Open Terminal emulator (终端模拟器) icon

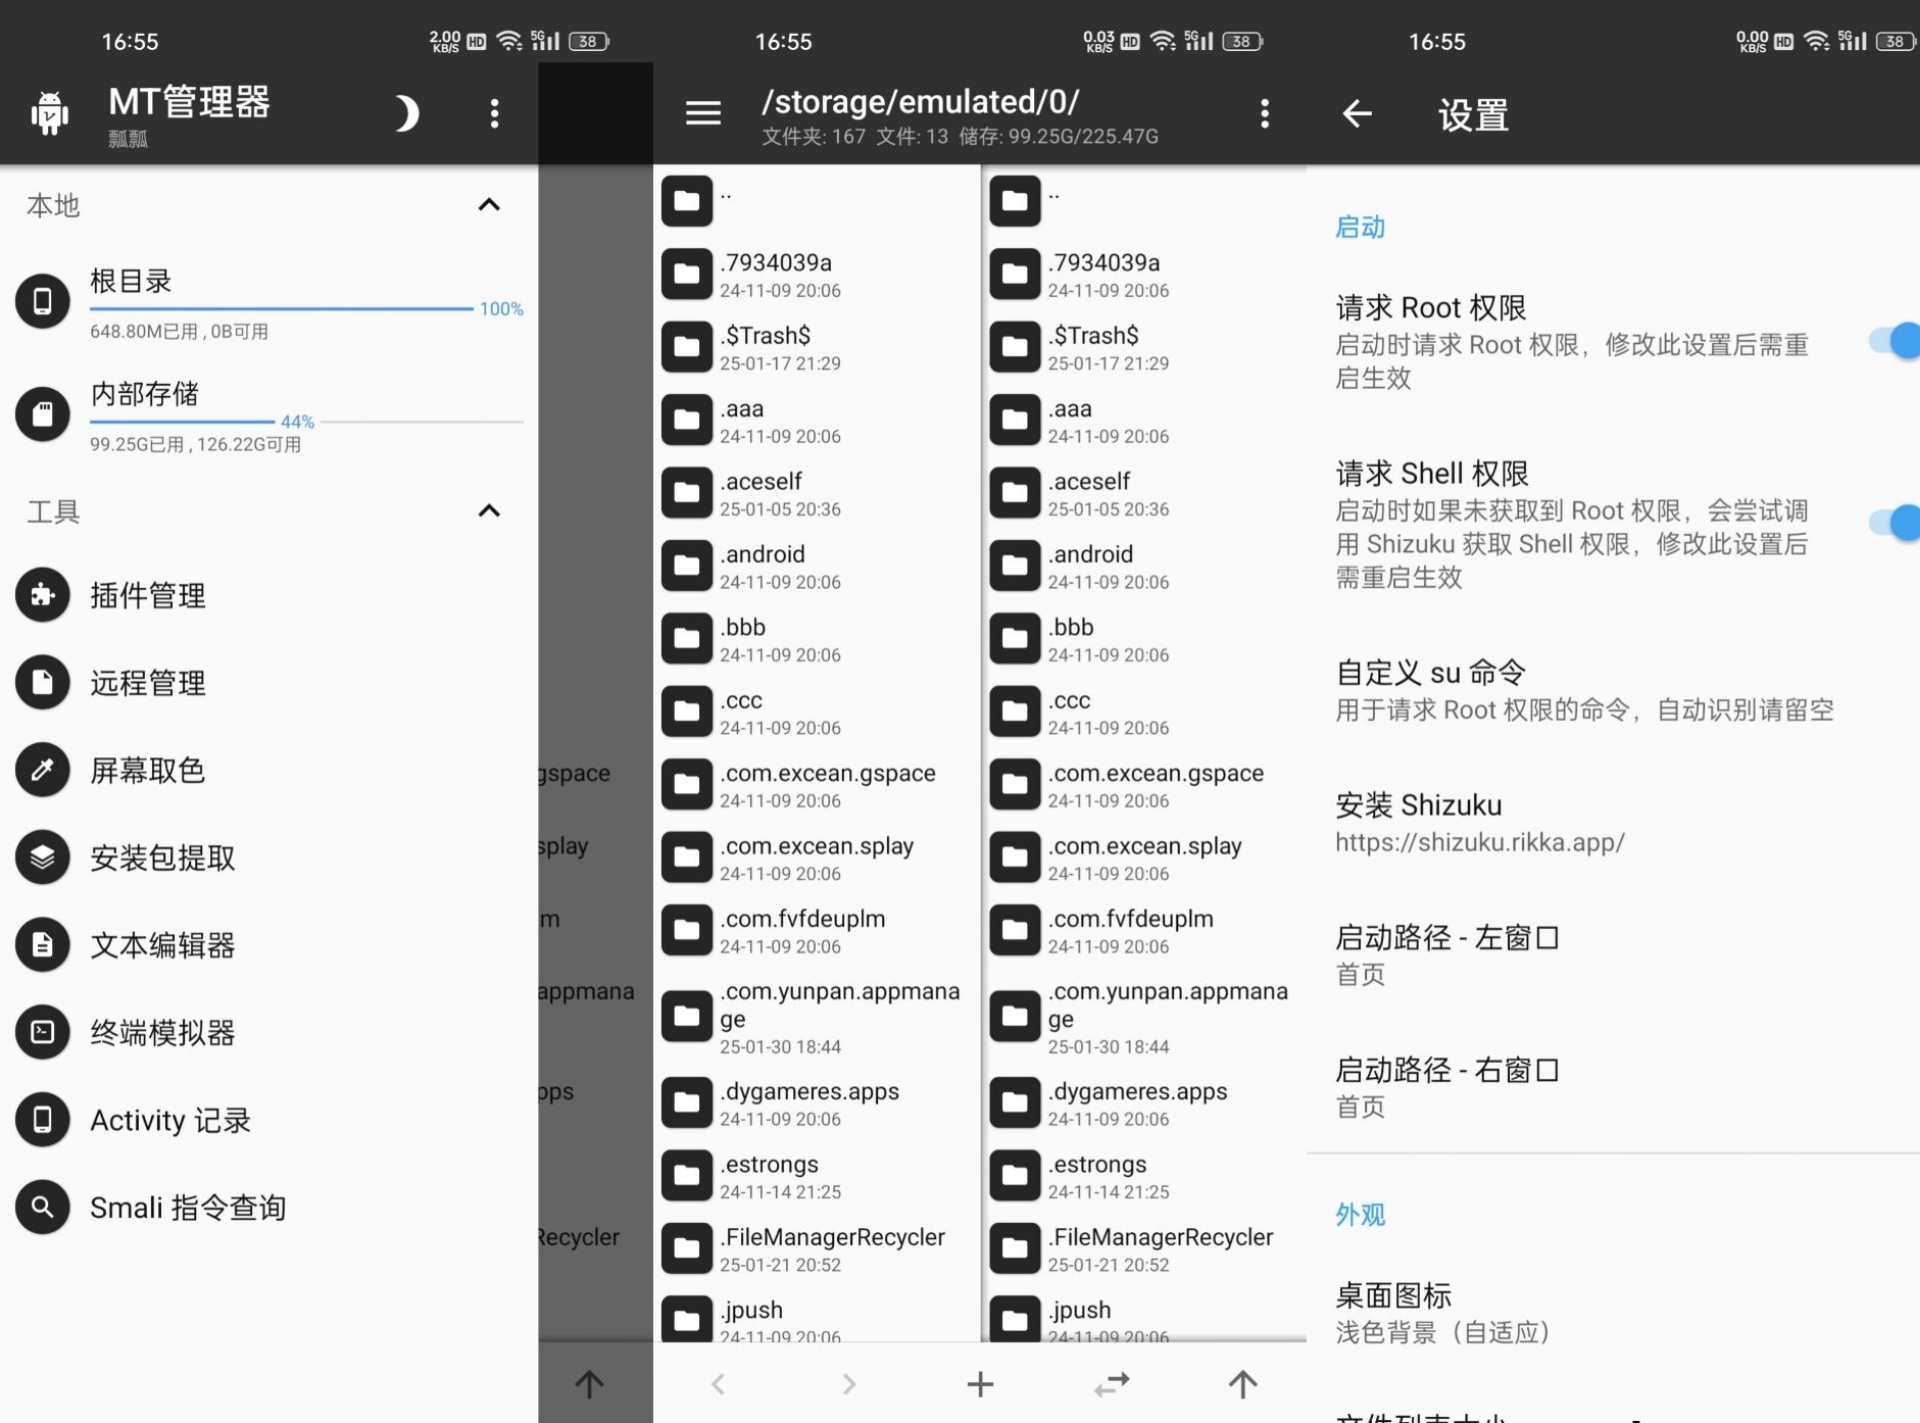tap(42, 1032)
